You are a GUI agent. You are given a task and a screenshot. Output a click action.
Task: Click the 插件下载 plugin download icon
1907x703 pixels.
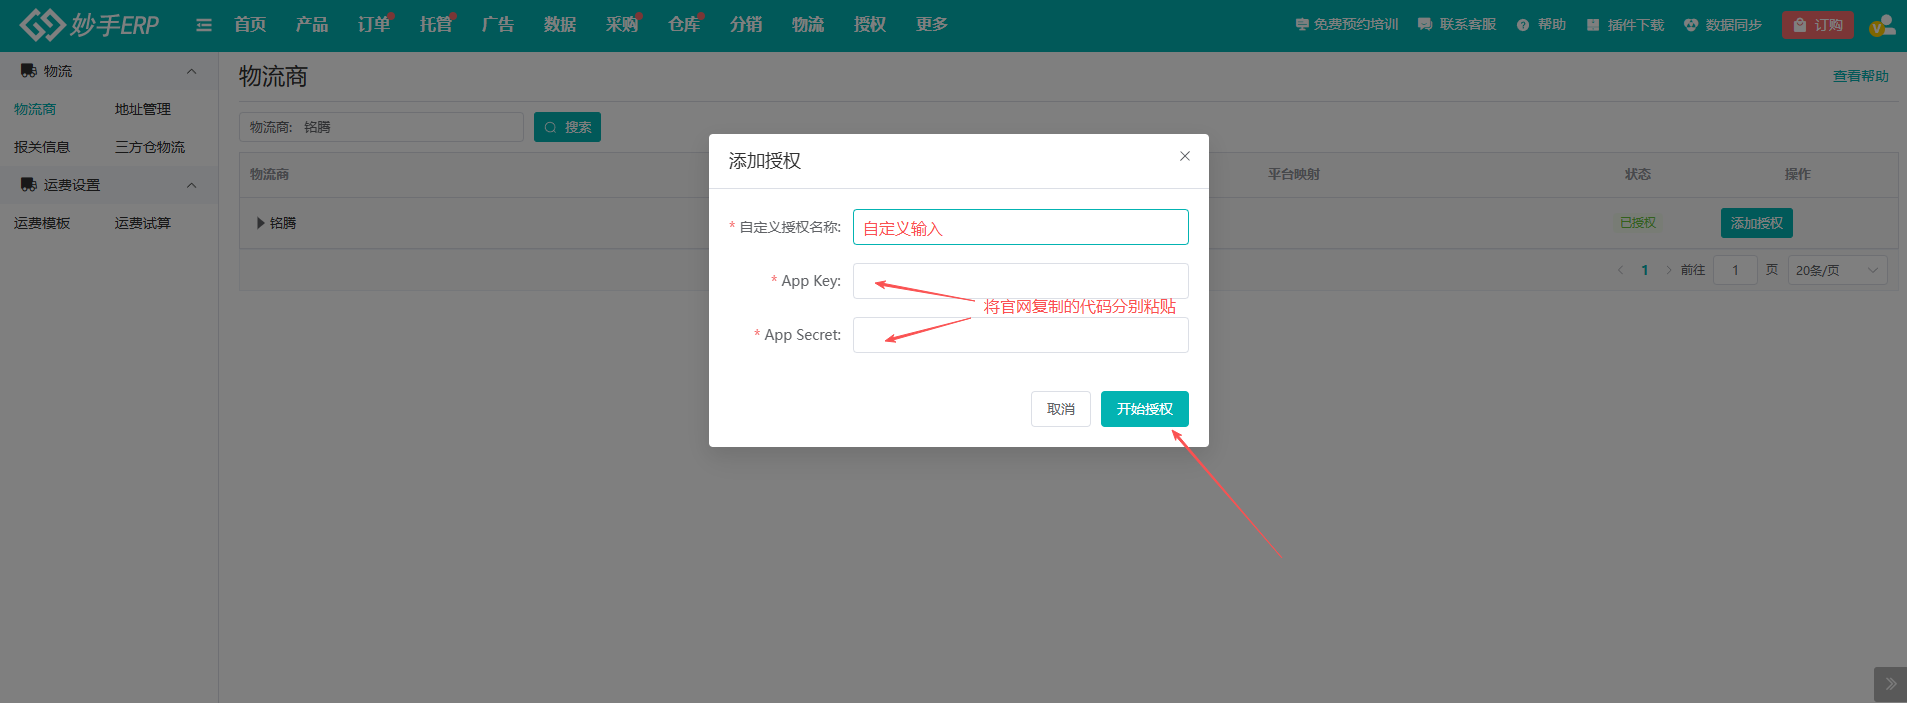1593,25
